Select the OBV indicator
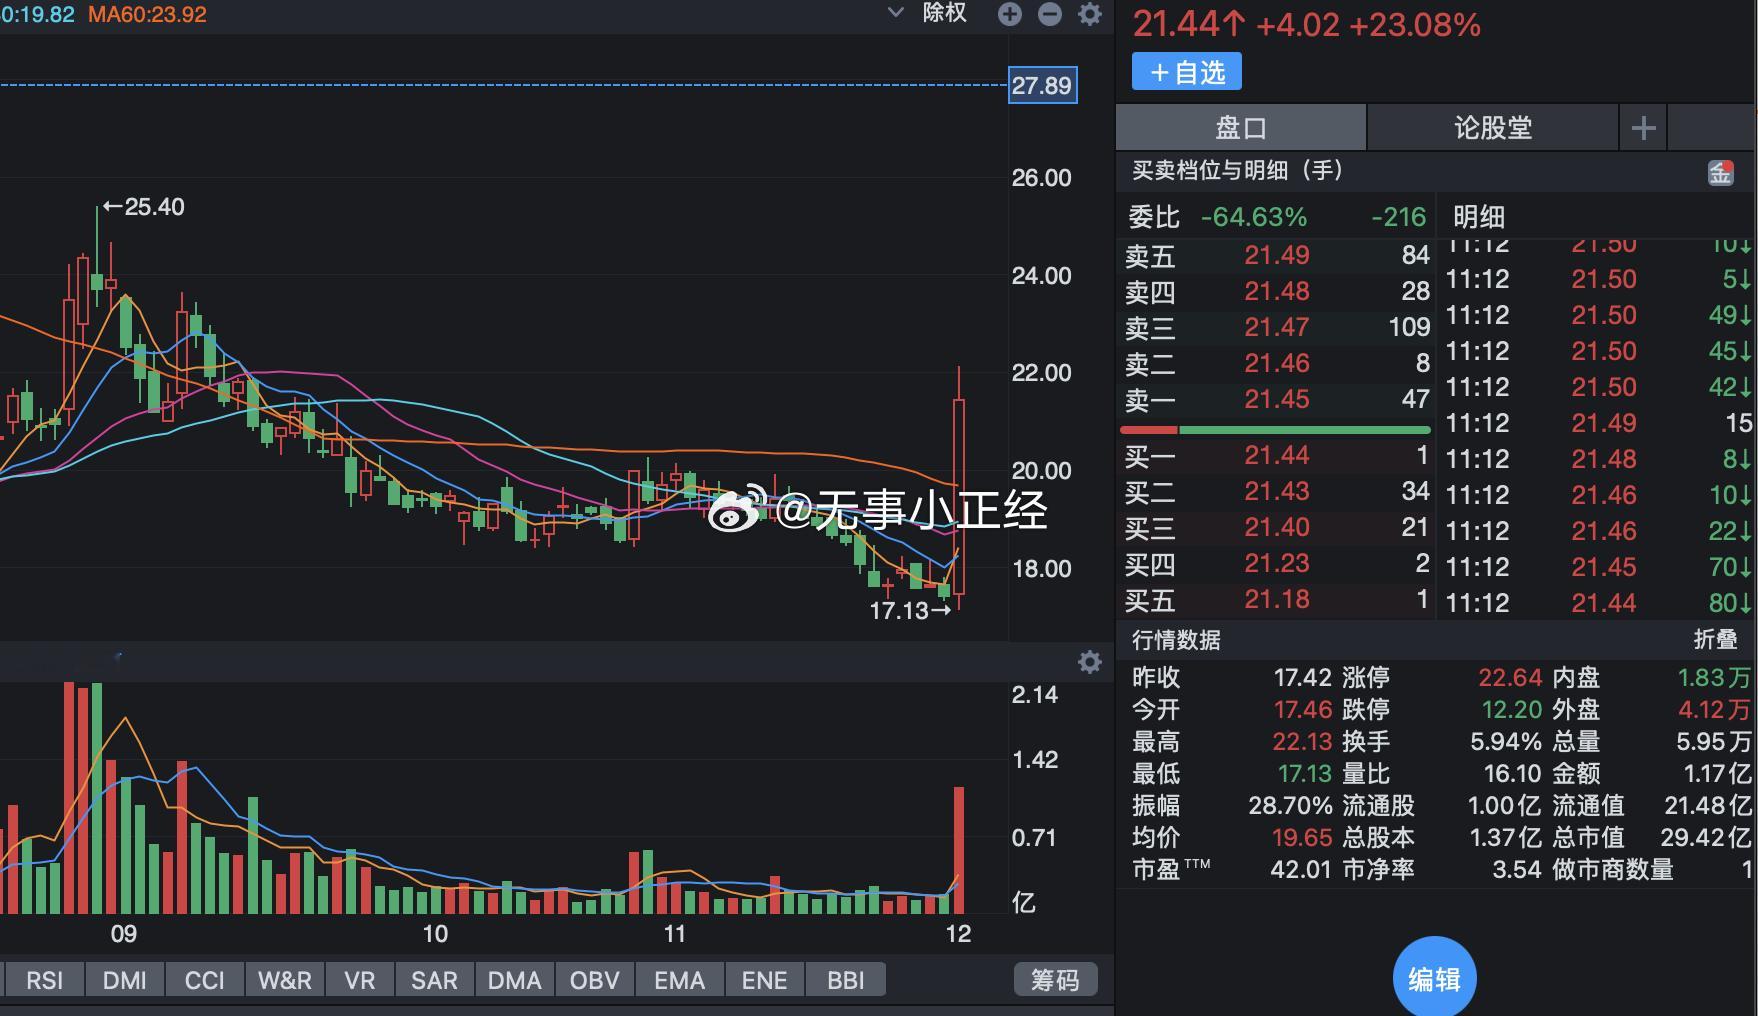Viewport: 1758px width, 1016px height. point(594,979)
